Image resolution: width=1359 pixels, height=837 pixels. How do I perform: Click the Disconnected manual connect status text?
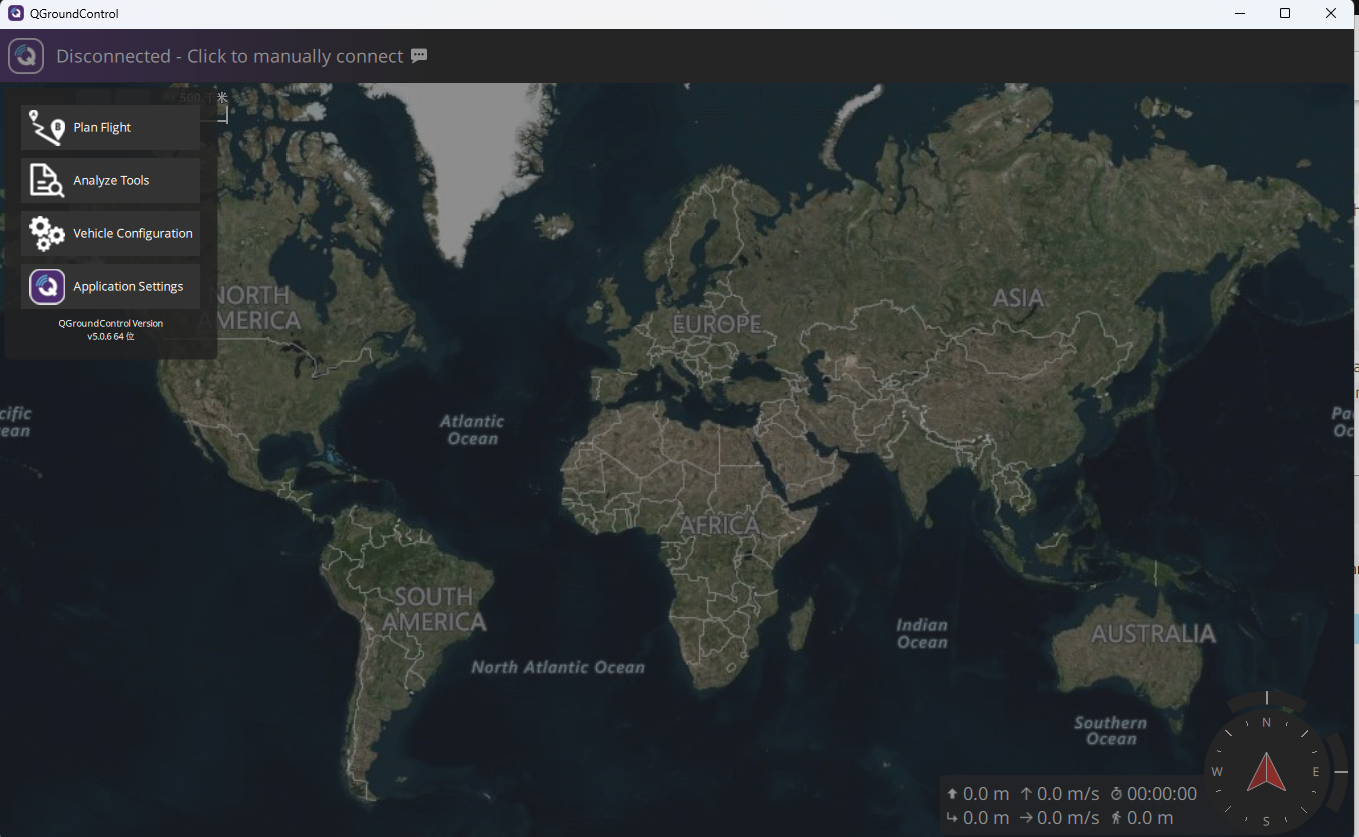(230, 56)
